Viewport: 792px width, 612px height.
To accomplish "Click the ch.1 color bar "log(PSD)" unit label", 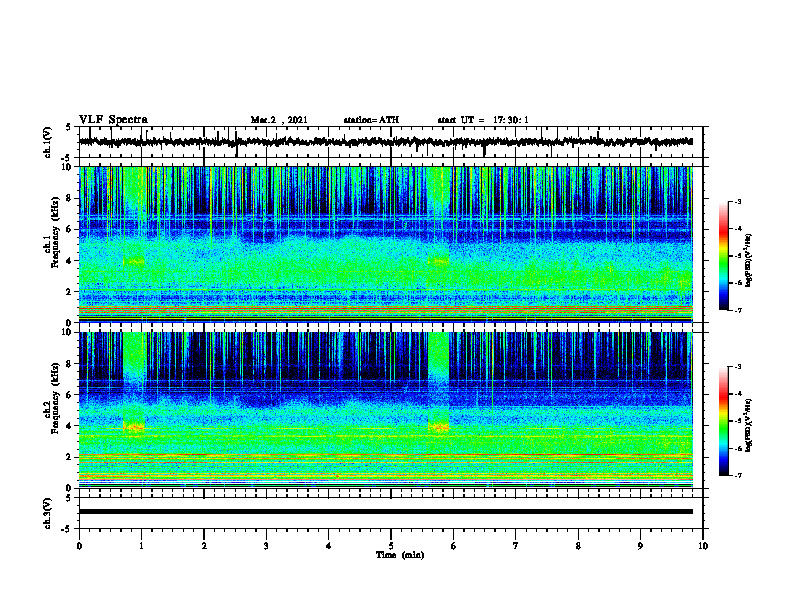I will pyautogui.click(x=749, y=261).
